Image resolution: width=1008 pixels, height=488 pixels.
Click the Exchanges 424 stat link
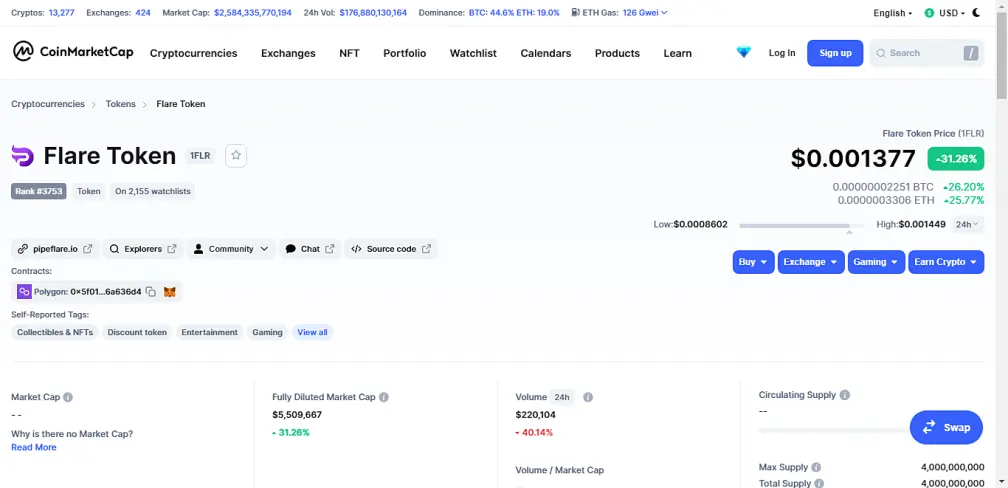143,12
